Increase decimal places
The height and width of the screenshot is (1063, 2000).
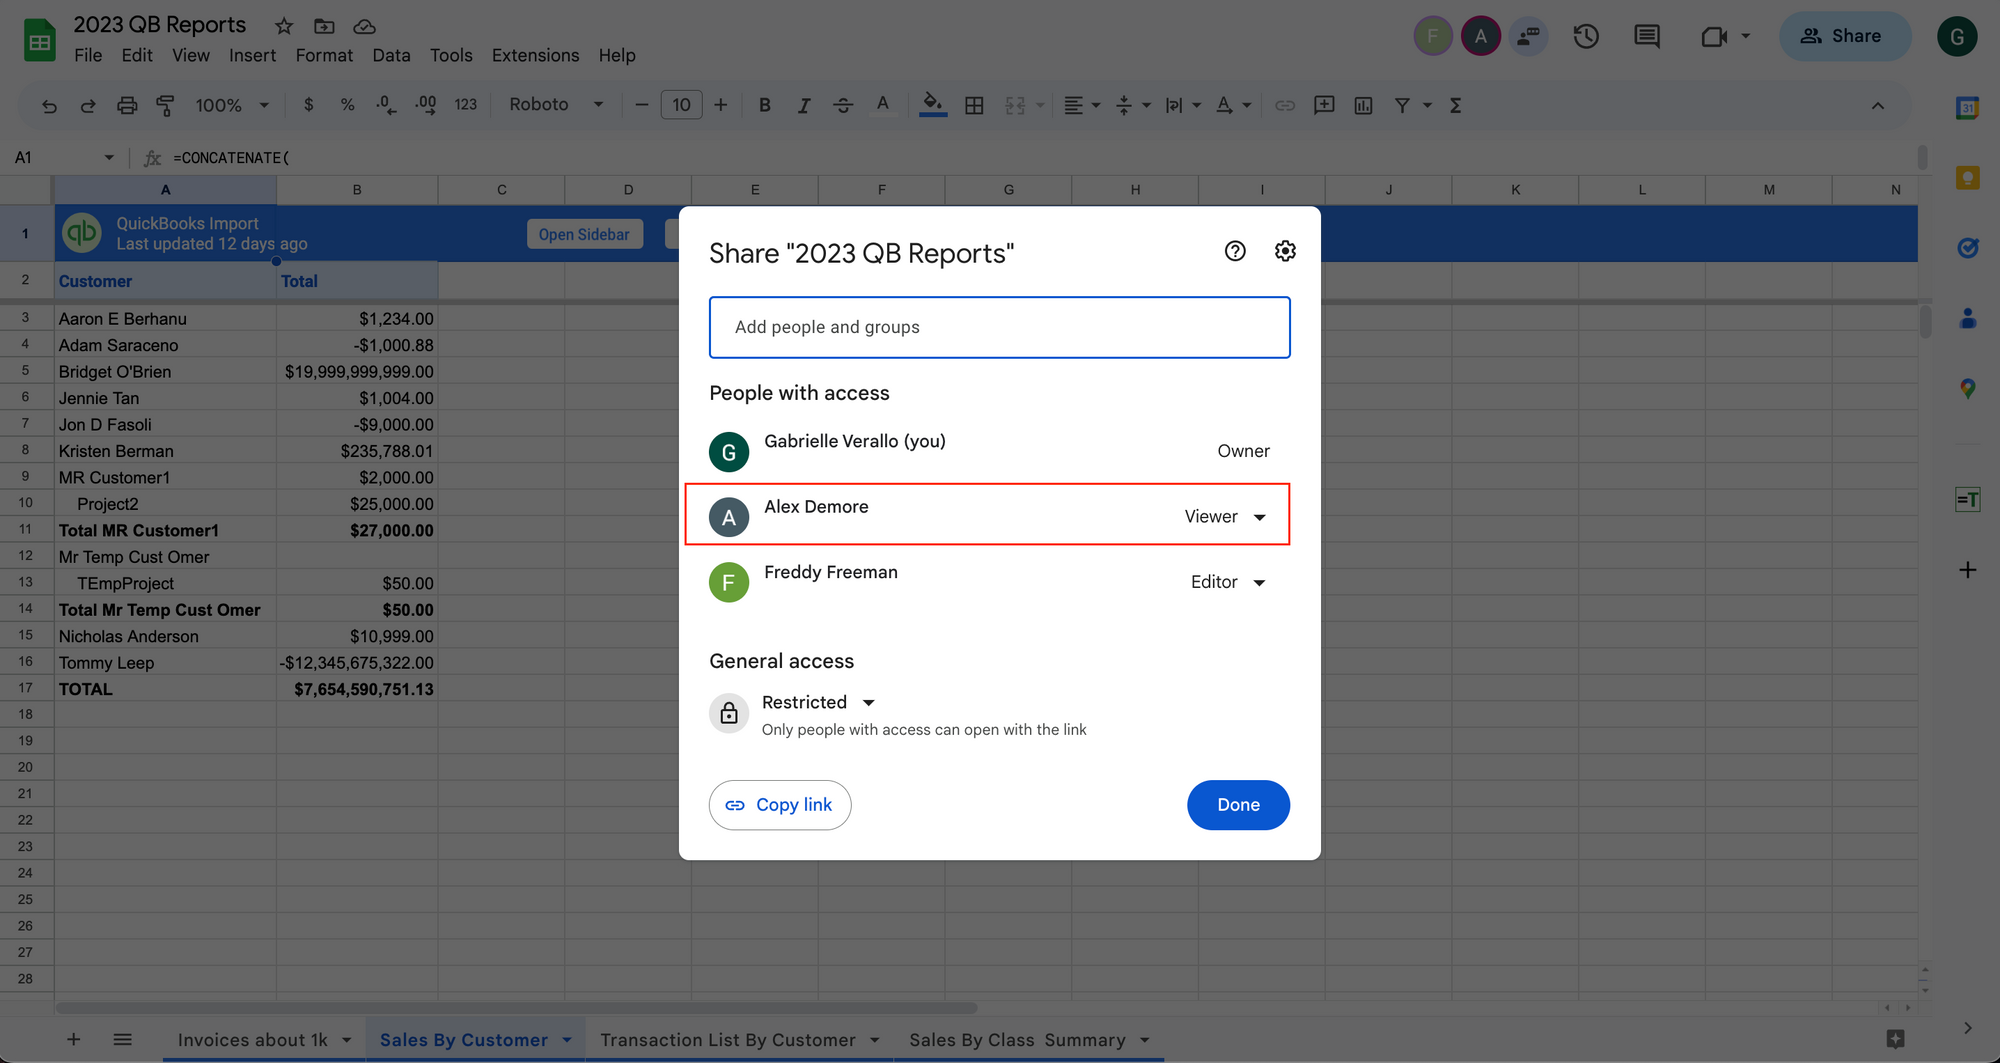425,105
